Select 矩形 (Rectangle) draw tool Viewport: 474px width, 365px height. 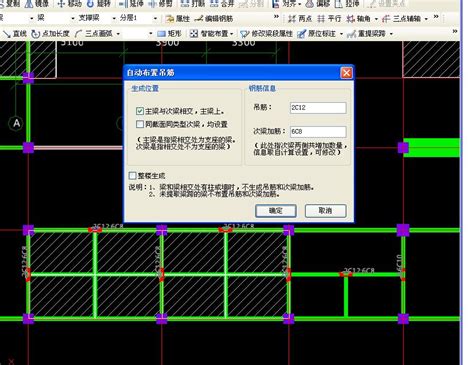(169, 34)
